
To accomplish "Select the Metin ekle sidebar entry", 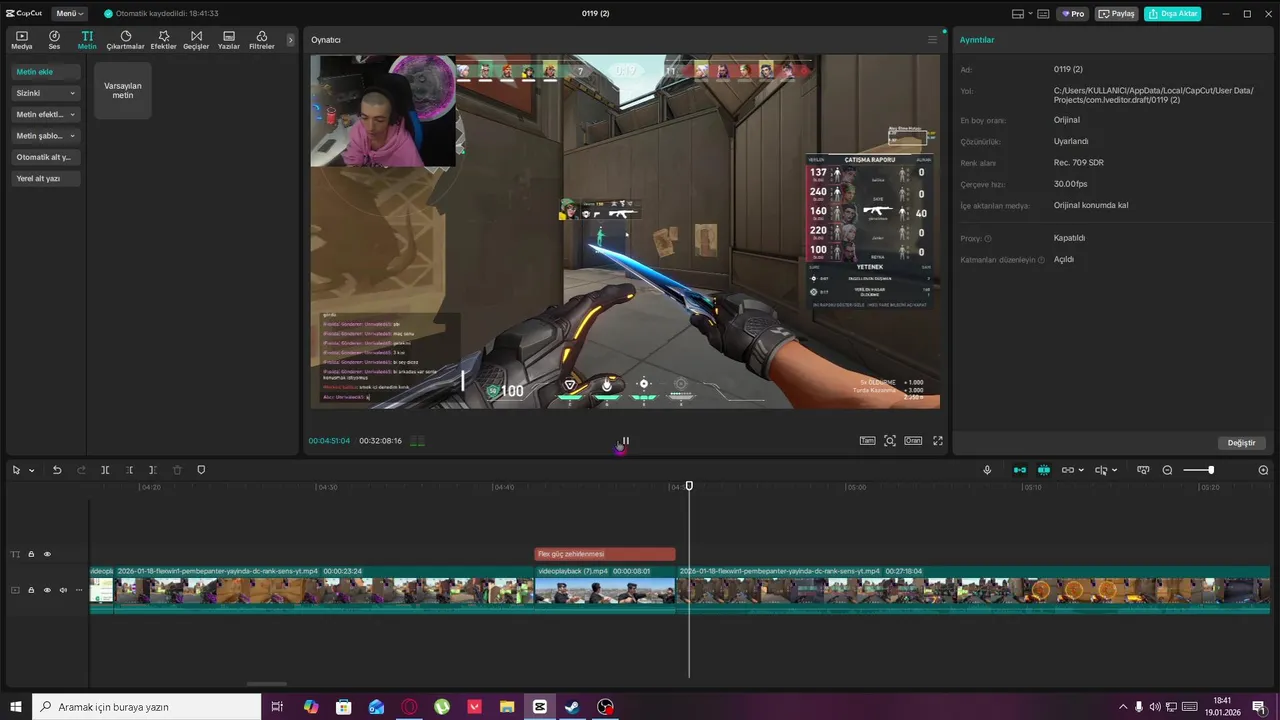I will pos(47,72).
